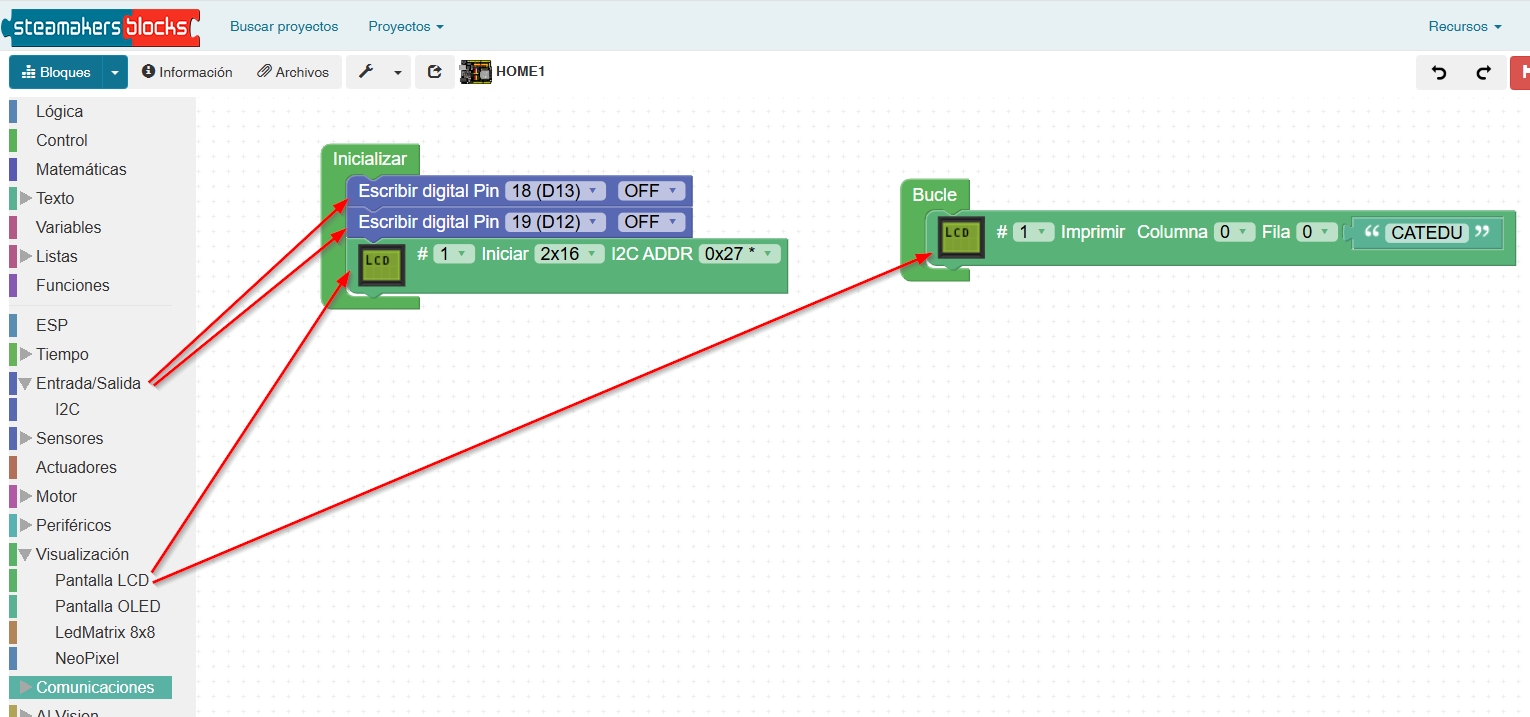Screen dimensions: 1530x717
Task: Click the wrench tools icon
Action: (x=366, y=72)
